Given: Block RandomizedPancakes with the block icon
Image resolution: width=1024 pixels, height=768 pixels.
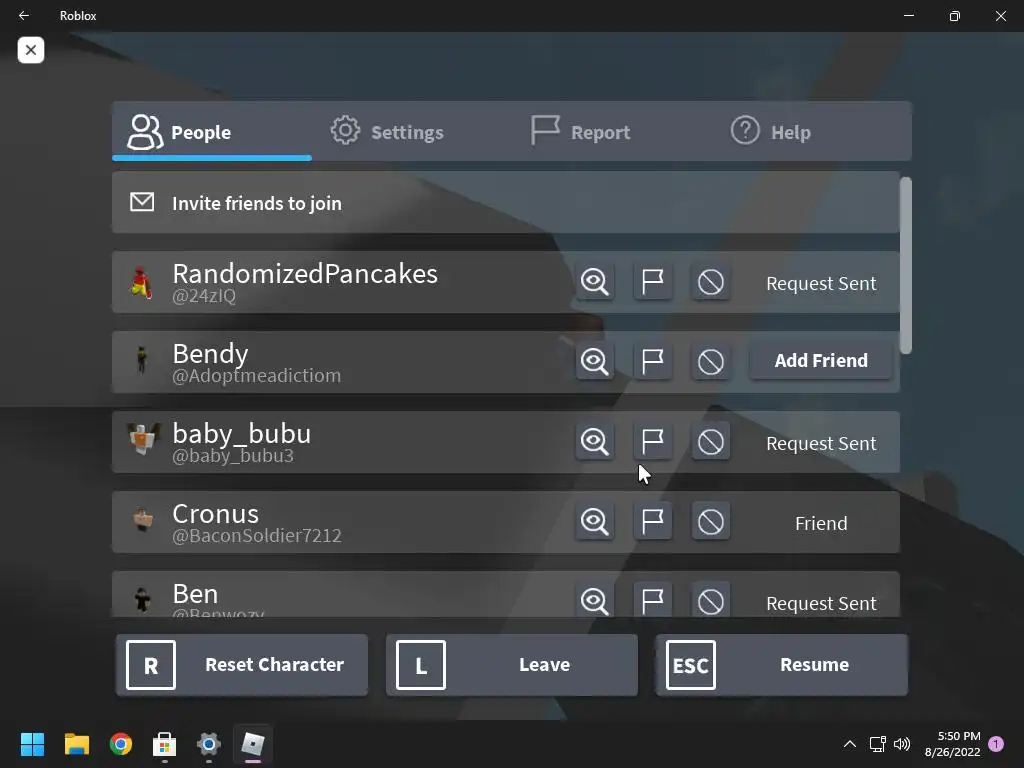Looking at the screenshot, I should coord(711,282).
